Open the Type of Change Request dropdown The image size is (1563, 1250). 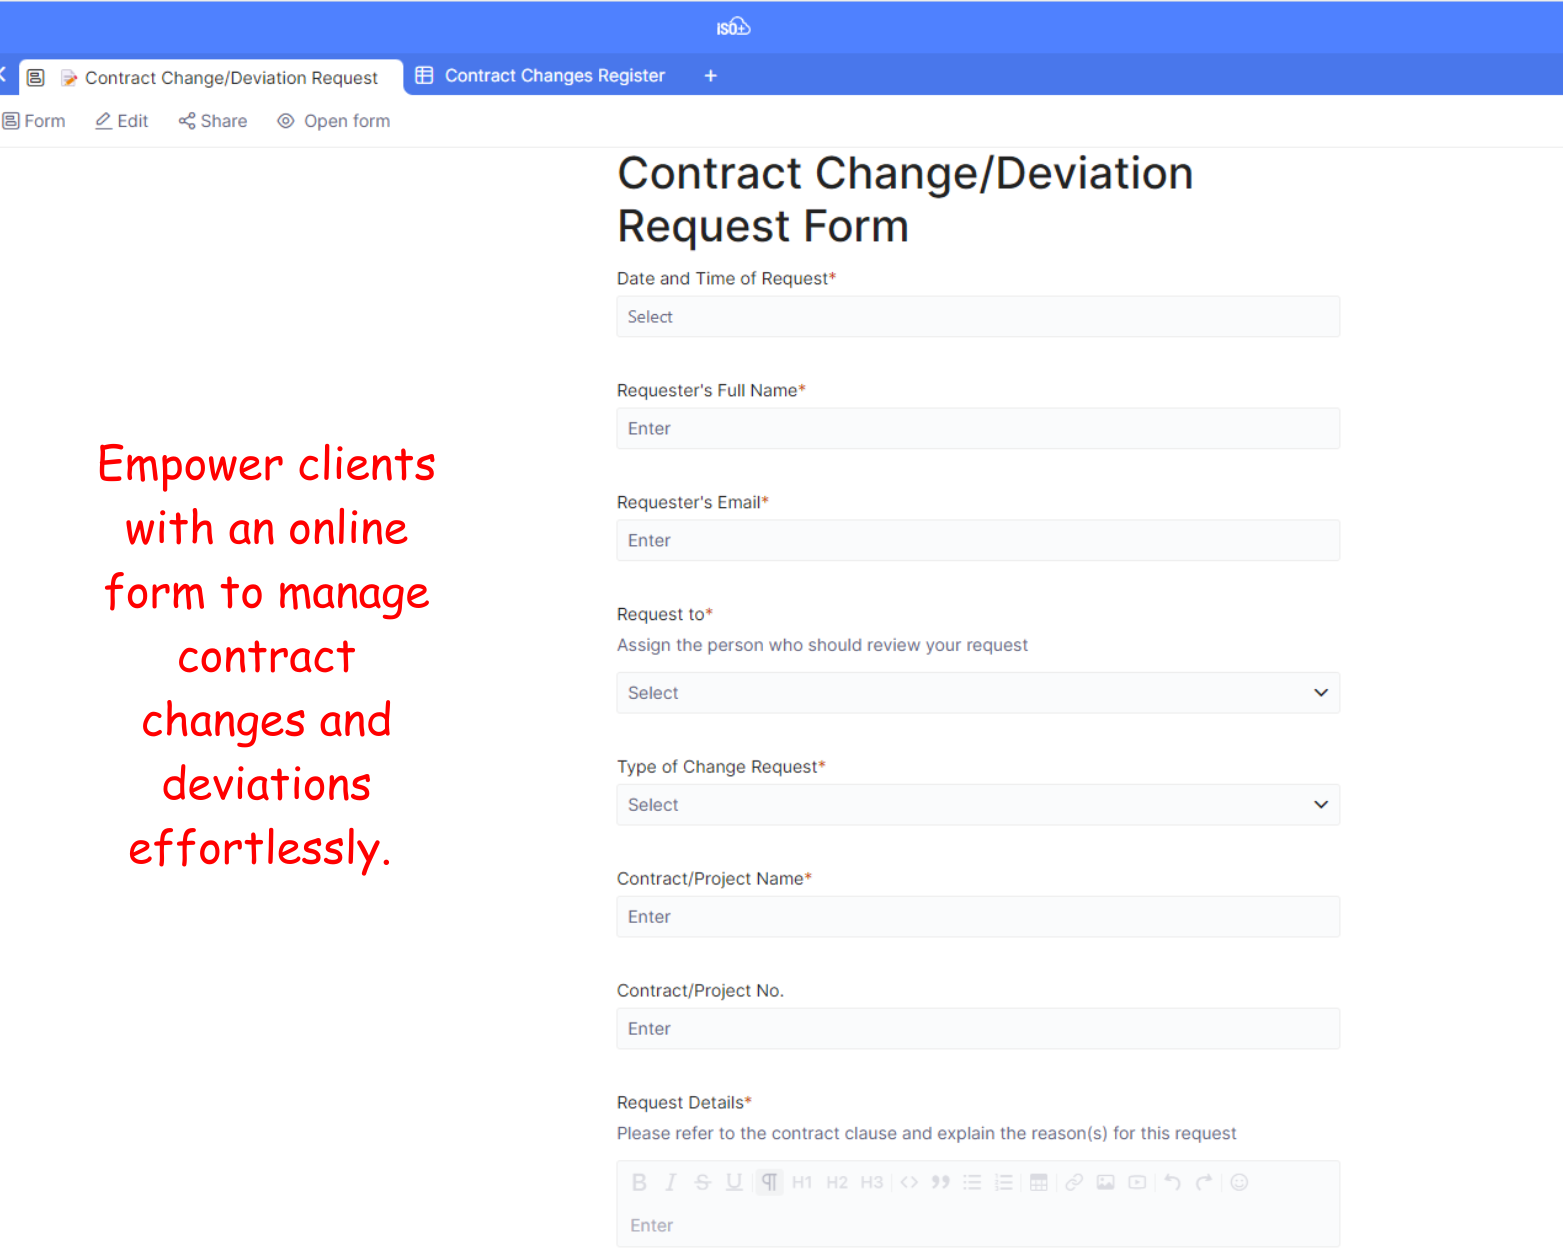click(977, 805)
